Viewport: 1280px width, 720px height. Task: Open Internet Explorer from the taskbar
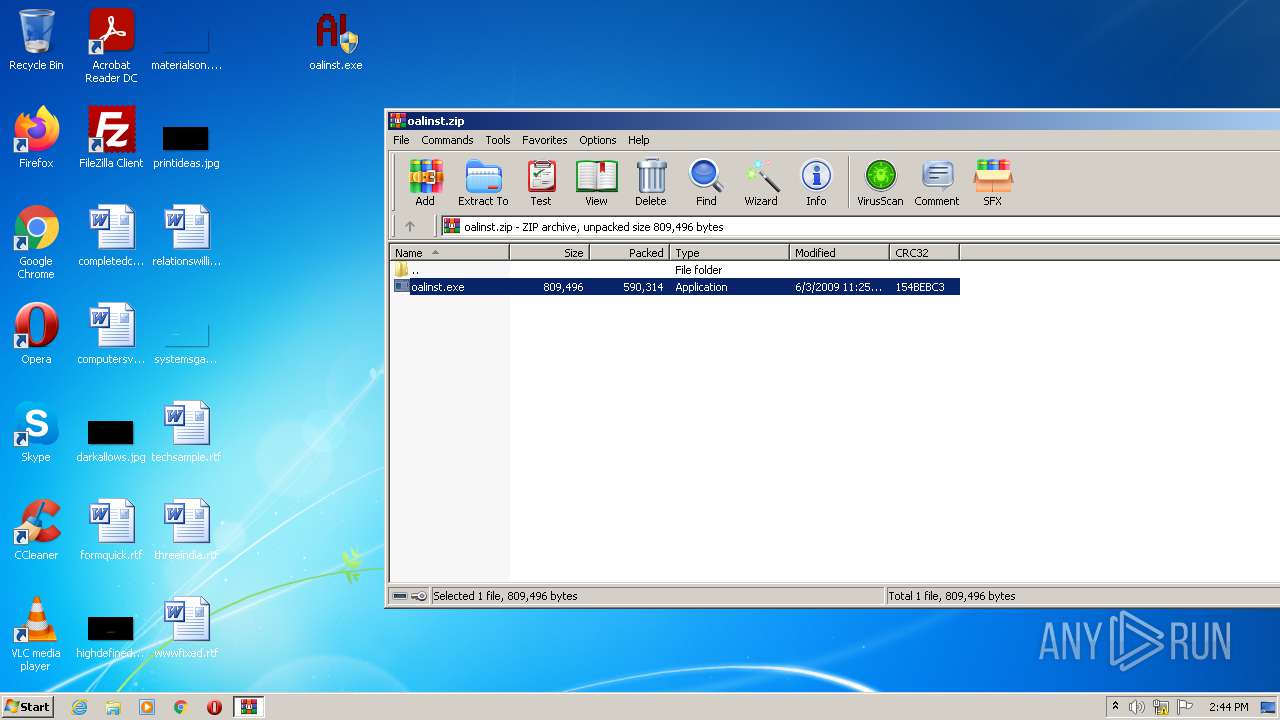point(79,707)
